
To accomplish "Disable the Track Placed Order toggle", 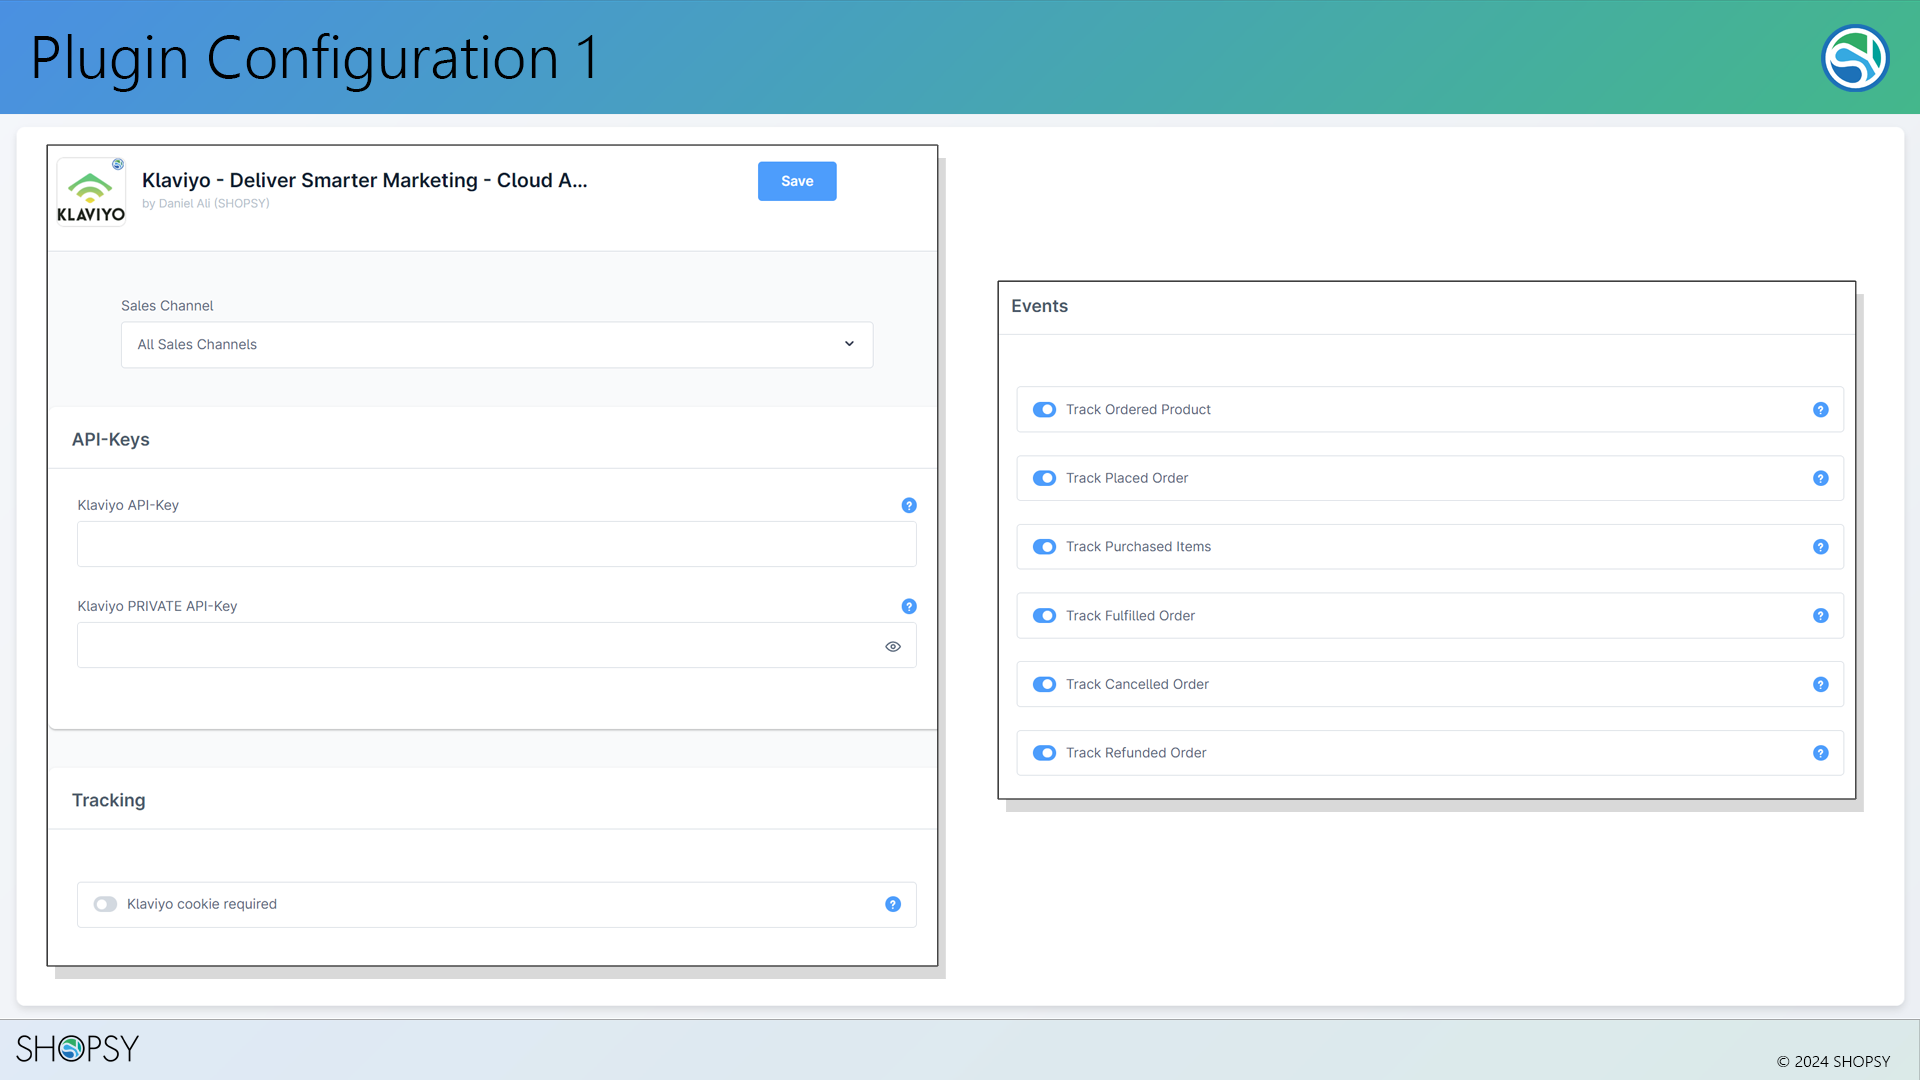I will point(1044,478).
